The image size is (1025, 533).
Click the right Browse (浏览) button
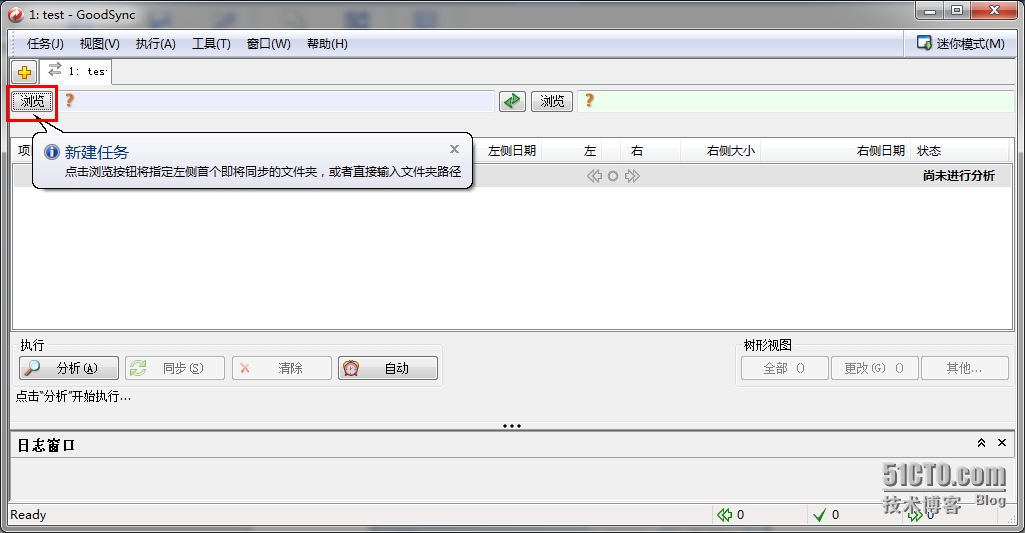click(552, 101)
